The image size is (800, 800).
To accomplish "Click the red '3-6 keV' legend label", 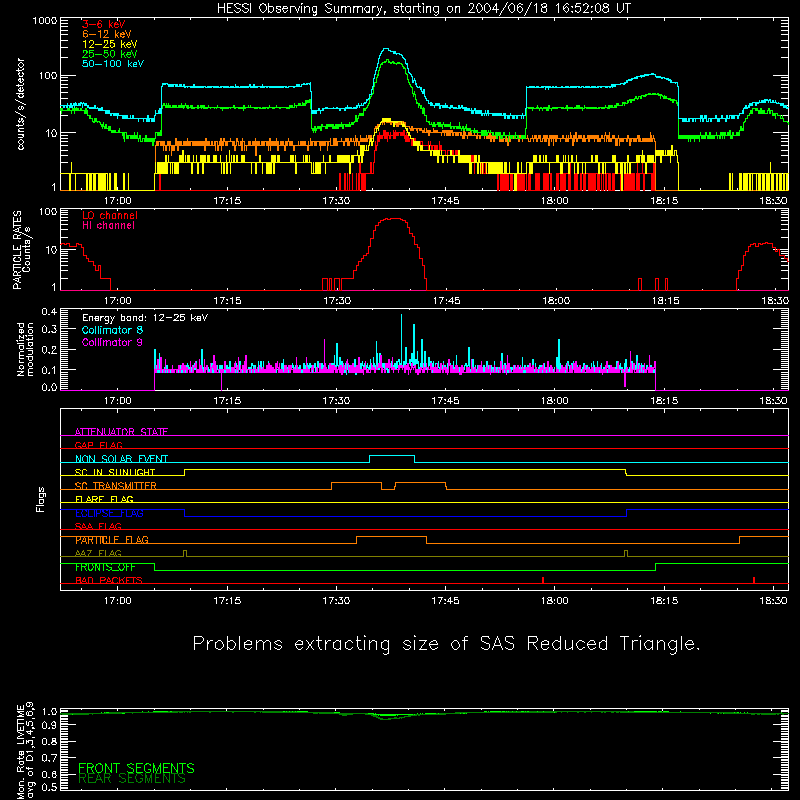I will [x=103, y=24].
